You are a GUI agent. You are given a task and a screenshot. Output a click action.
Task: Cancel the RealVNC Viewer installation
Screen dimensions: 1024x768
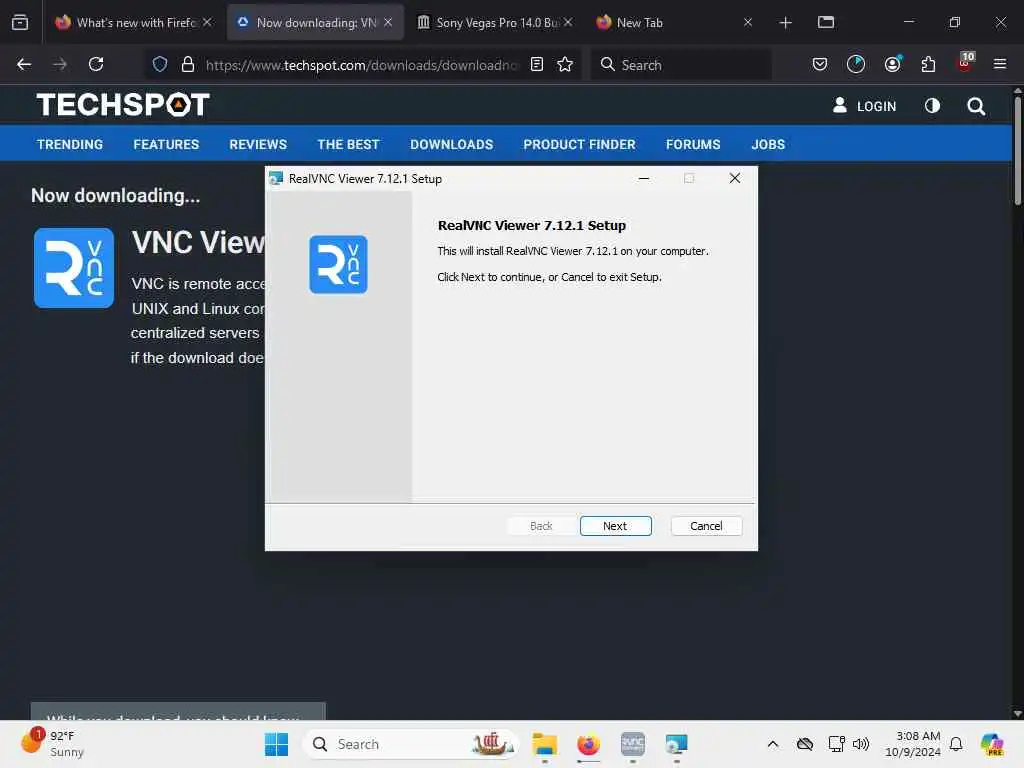tap(706, 526)
